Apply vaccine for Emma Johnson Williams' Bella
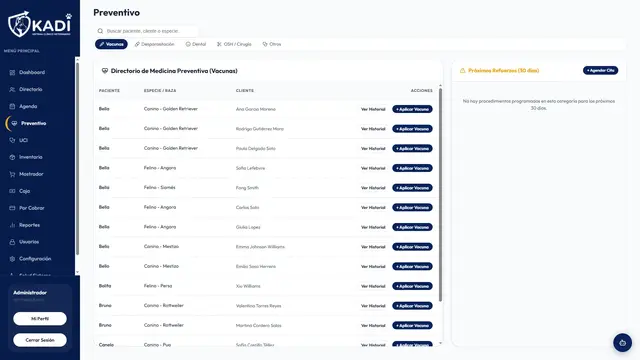This screenshot has height=360, width=640. (x=412, y=247)
